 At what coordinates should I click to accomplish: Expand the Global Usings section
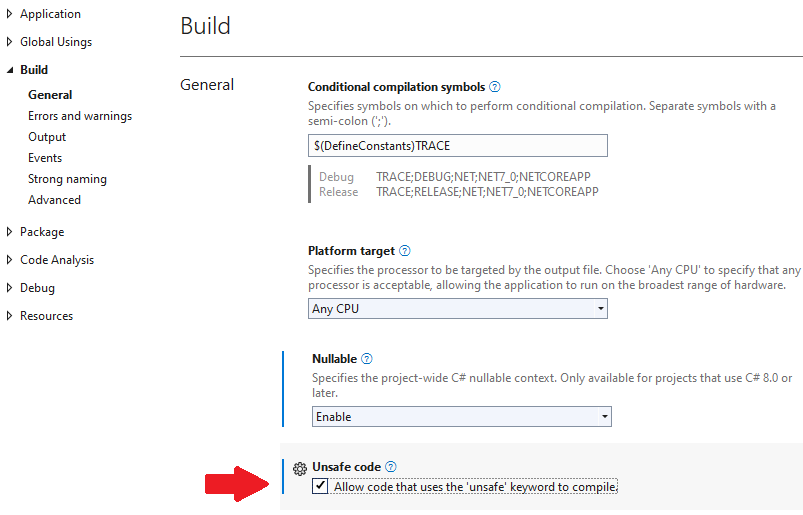click(9, 42)
